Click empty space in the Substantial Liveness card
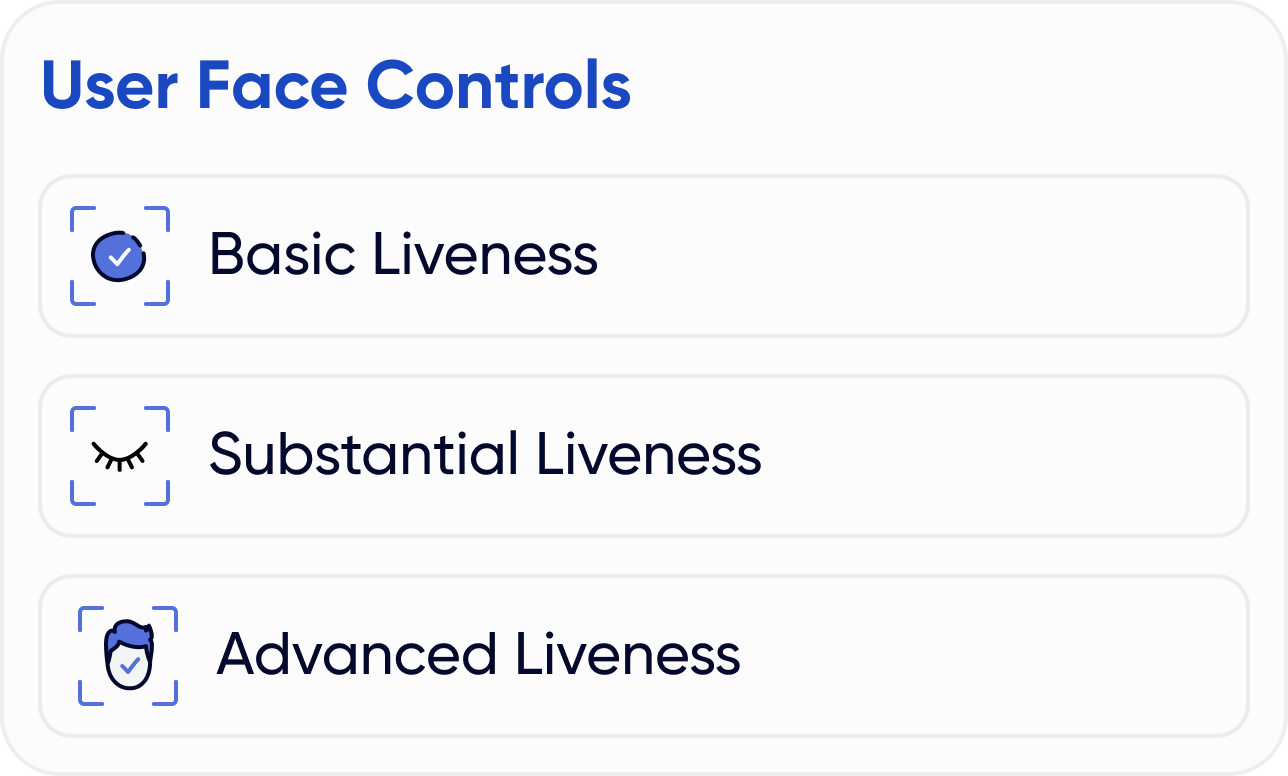 1000,456
